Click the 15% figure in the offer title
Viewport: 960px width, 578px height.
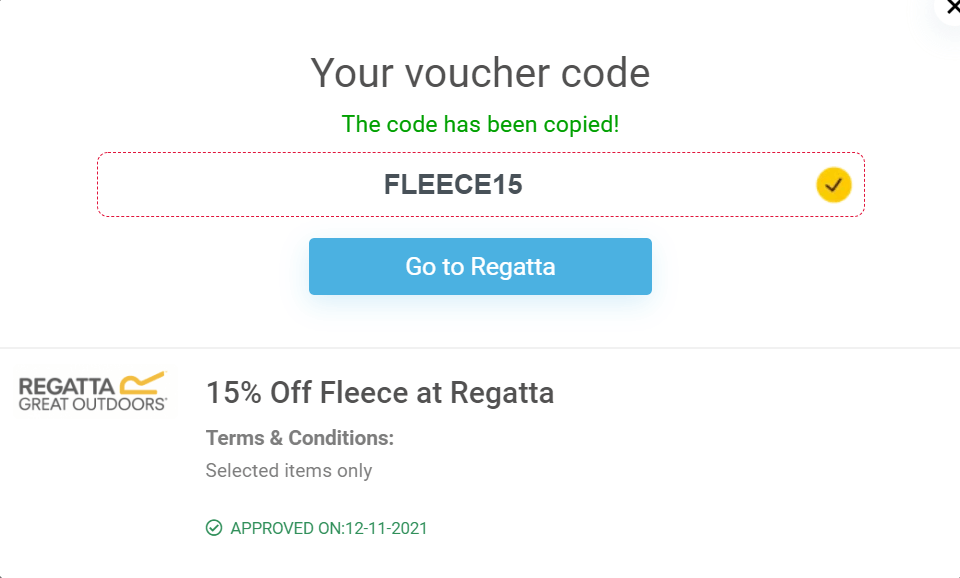point(234,392)
